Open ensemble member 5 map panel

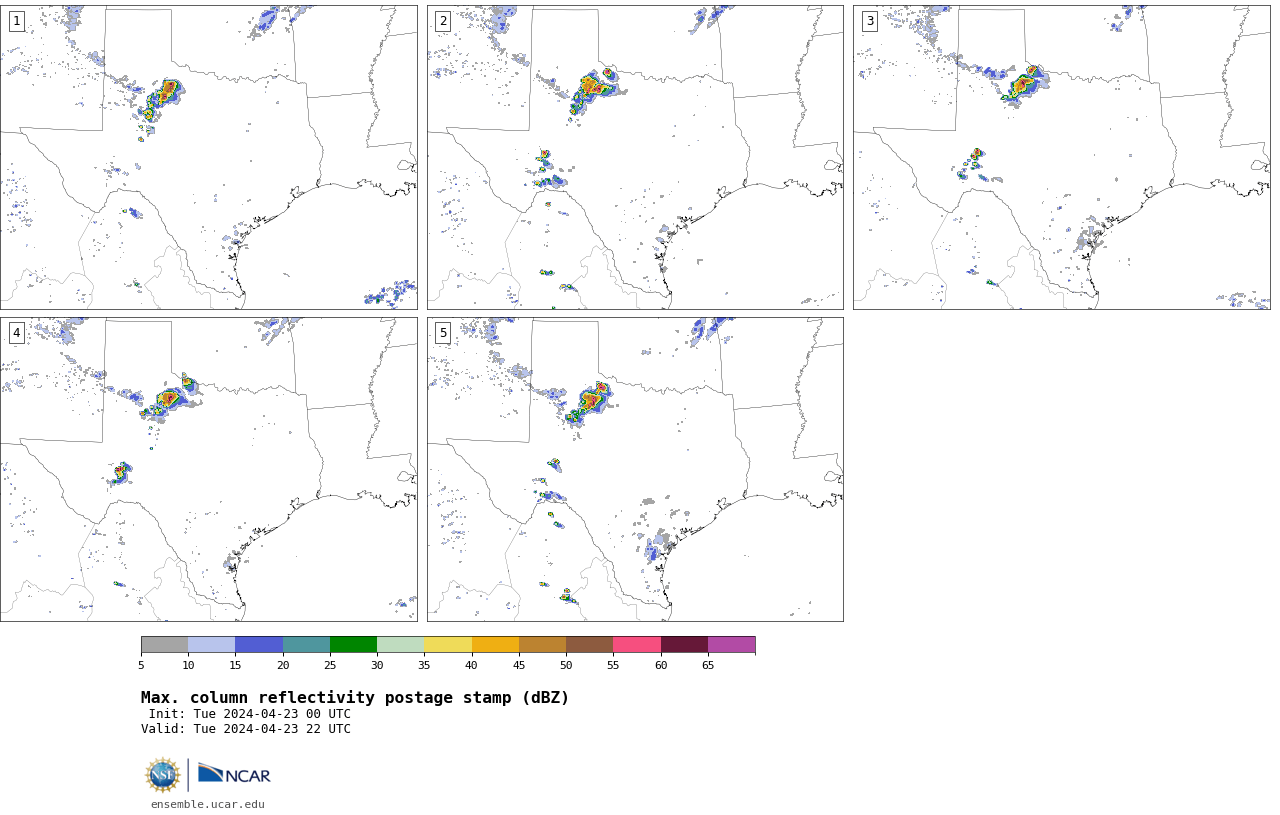(x=635, y=469)
